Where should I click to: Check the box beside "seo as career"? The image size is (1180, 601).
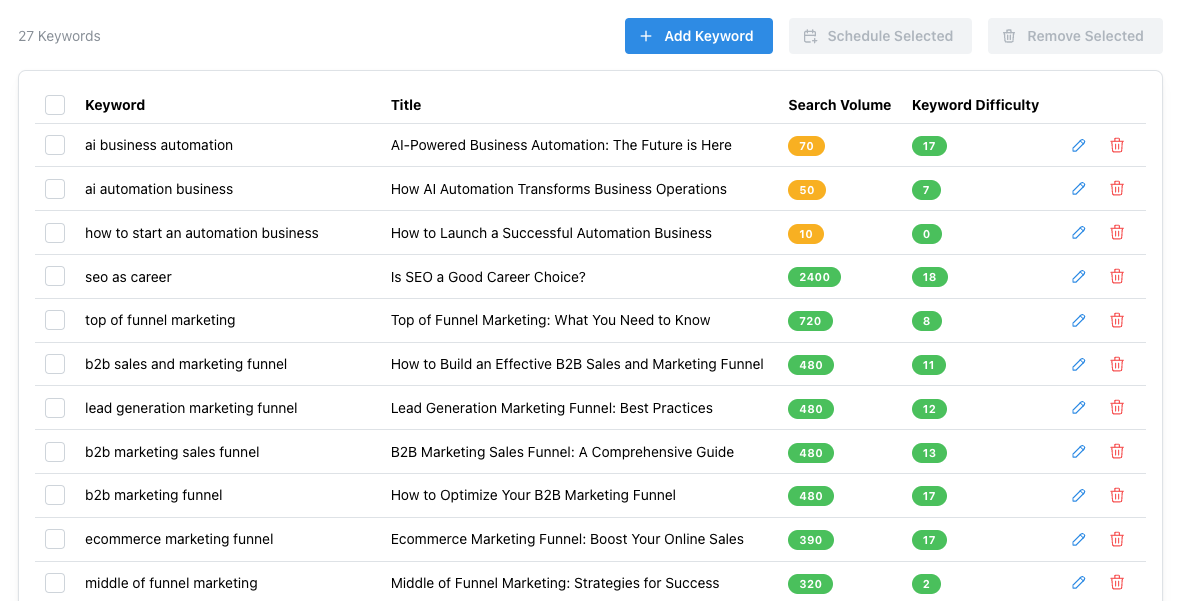(x=55, y=276)
